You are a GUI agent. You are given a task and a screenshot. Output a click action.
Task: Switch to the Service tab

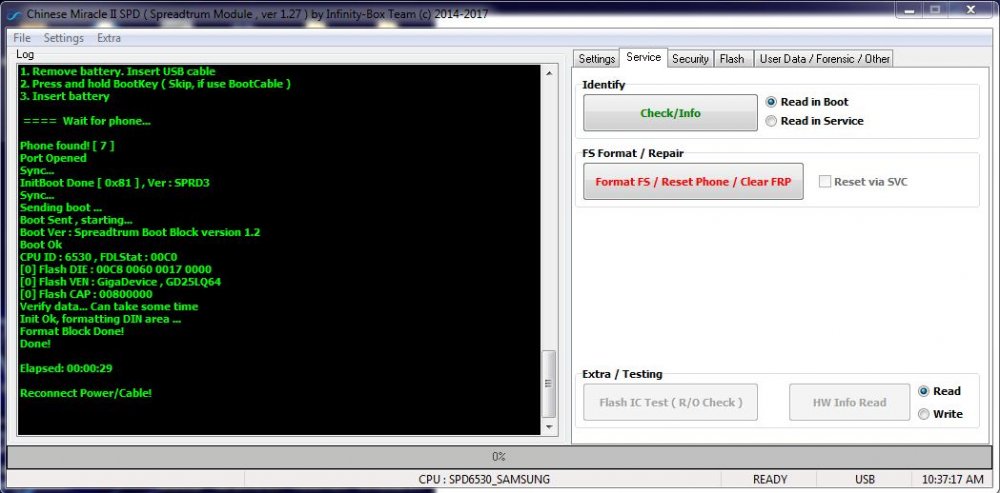pos(643,57)
